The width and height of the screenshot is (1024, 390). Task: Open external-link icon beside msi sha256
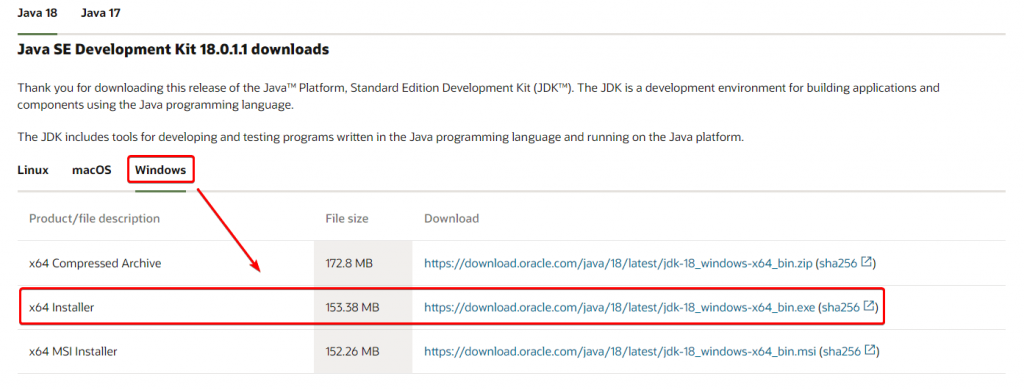pyautogui.click(x=869, y=350)
